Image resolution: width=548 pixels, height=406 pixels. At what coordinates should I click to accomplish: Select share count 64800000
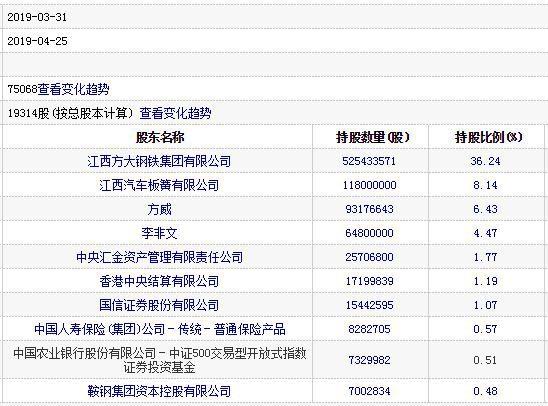click(x=369, y=233)
